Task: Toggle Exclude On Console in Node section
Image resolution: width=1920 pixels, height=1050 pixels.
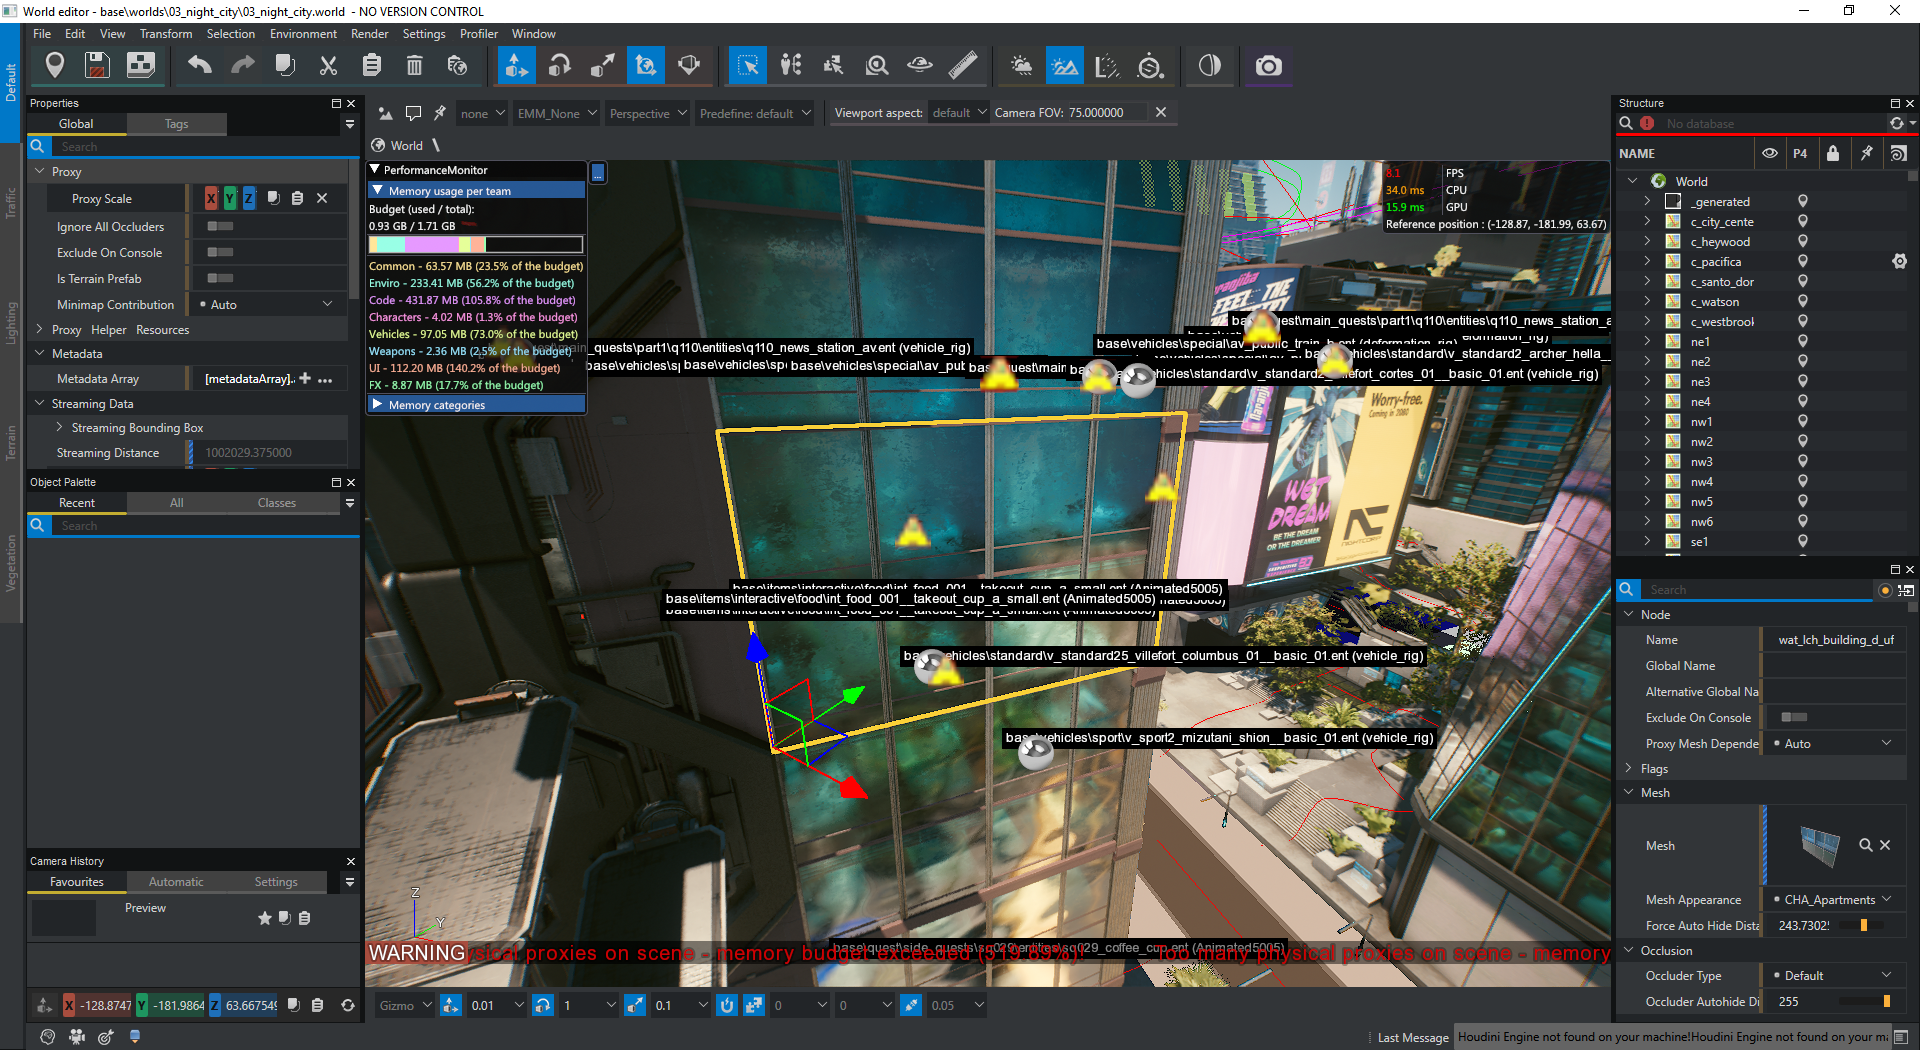Action: 1794,718
